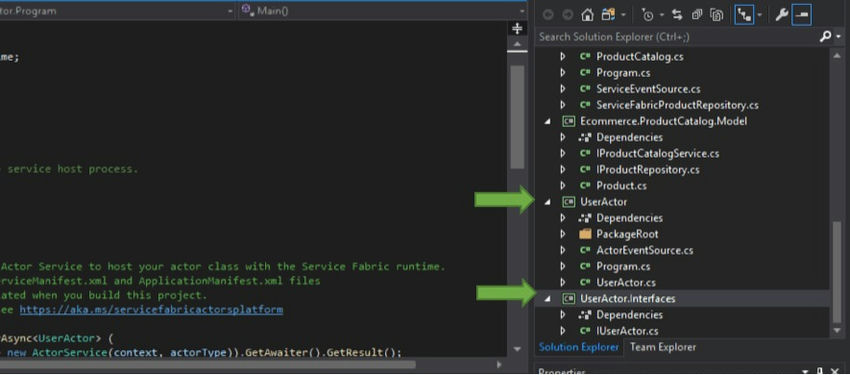
Task: Open the search options dropdown arrow
Action: coord(839,37)
